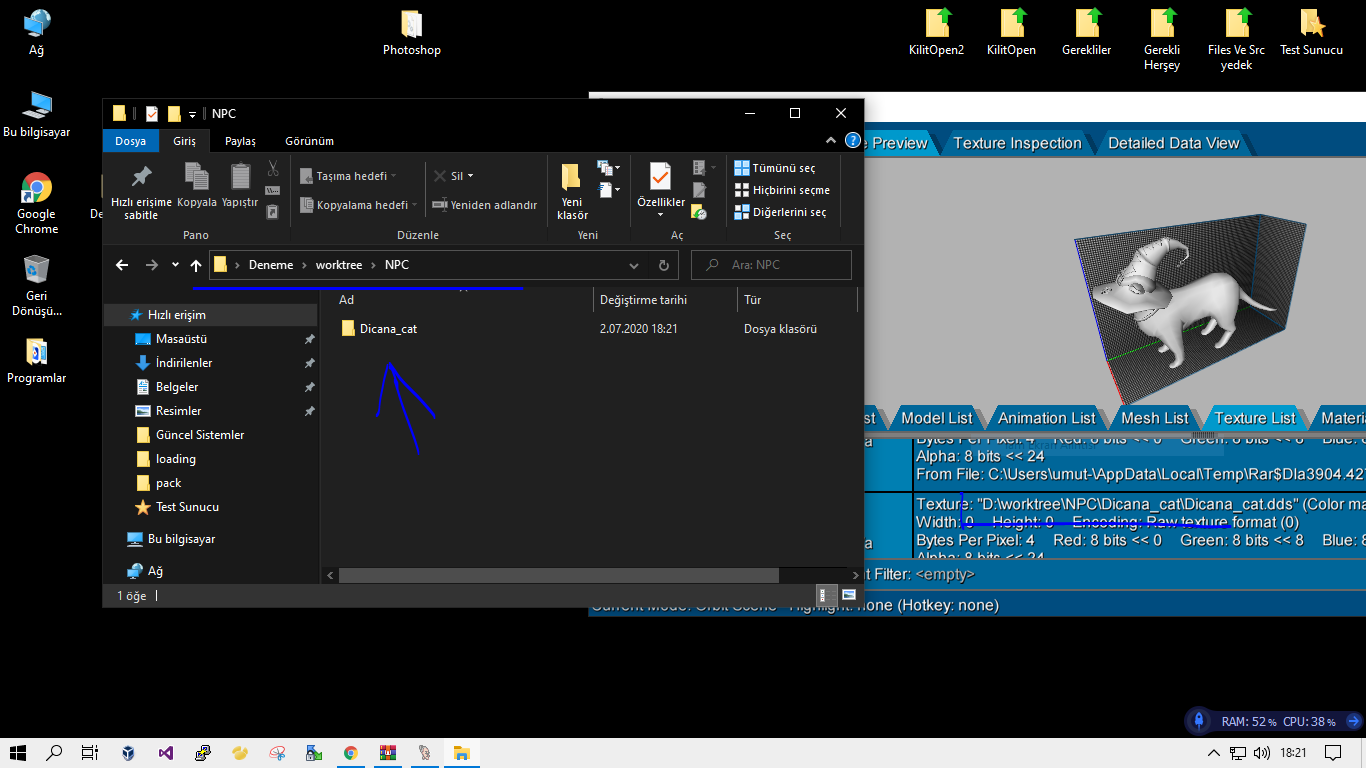The height and width of the screenshot is (768, 1366).
Task: Click Deneme in address breadcrumb
Action: pyautogui.click(x=271, y=265)
